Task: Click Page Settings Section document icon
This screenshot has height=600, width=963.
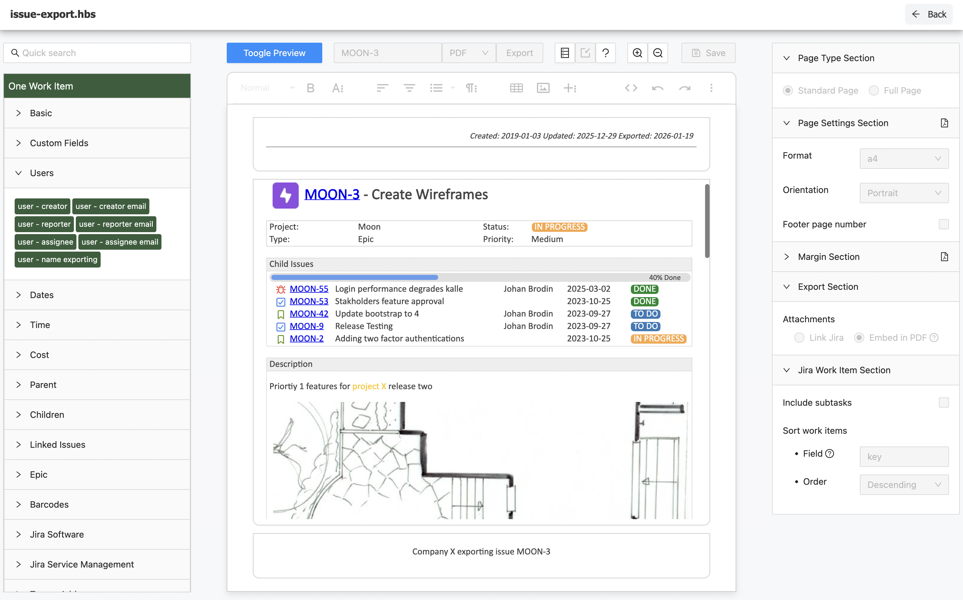Action: 945,123
